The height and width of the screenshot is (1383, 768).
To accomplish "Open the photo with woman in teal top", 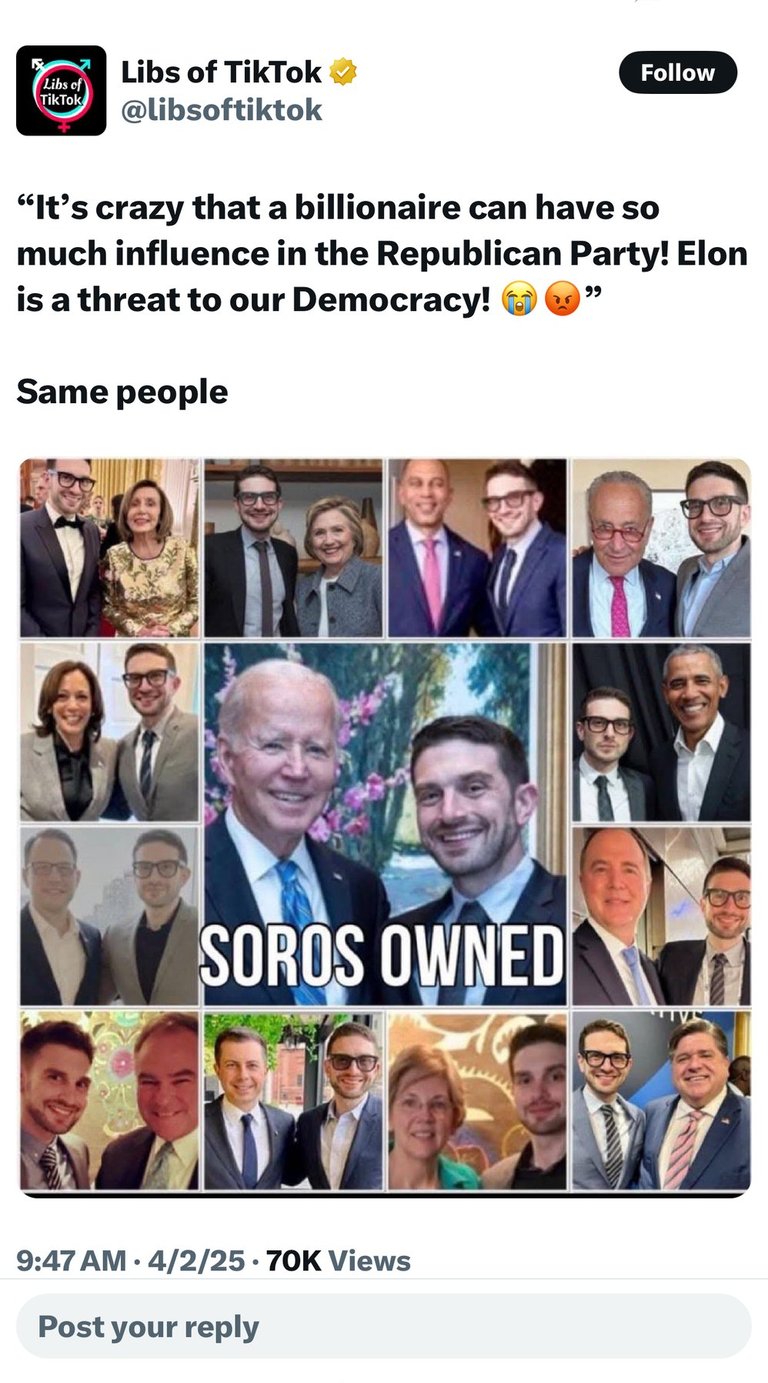I will 477,1100.
